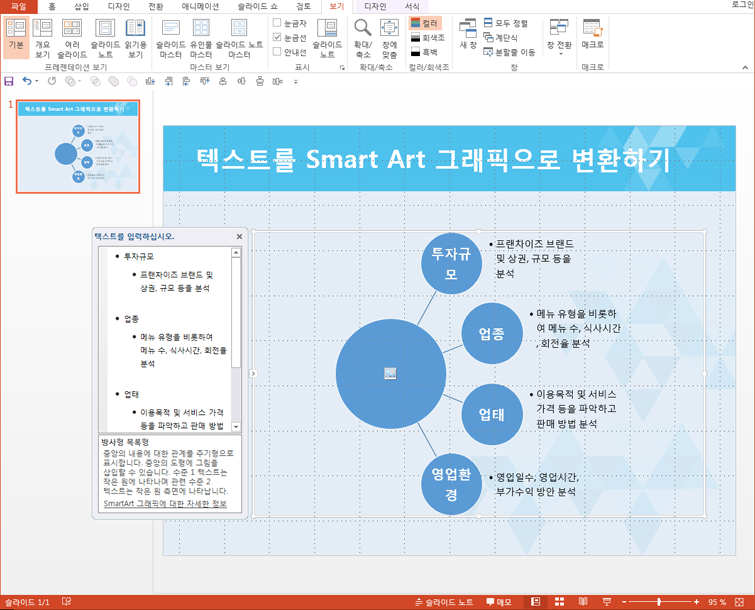Click the align top icon in quick toolbar

point(205,81)
